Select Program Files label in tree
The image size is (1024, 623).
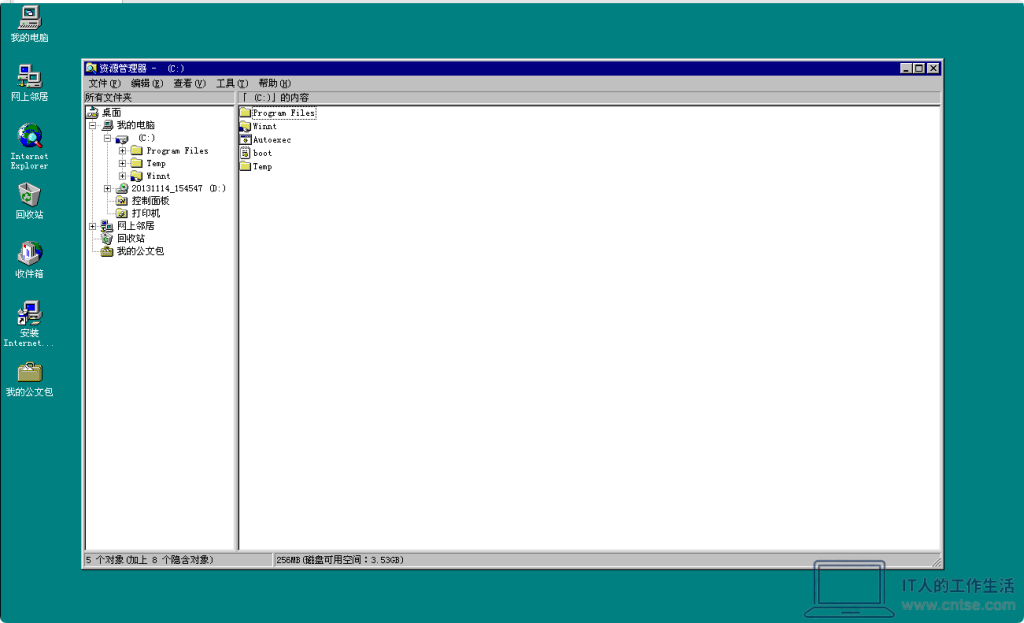click(x=178, y=151)
